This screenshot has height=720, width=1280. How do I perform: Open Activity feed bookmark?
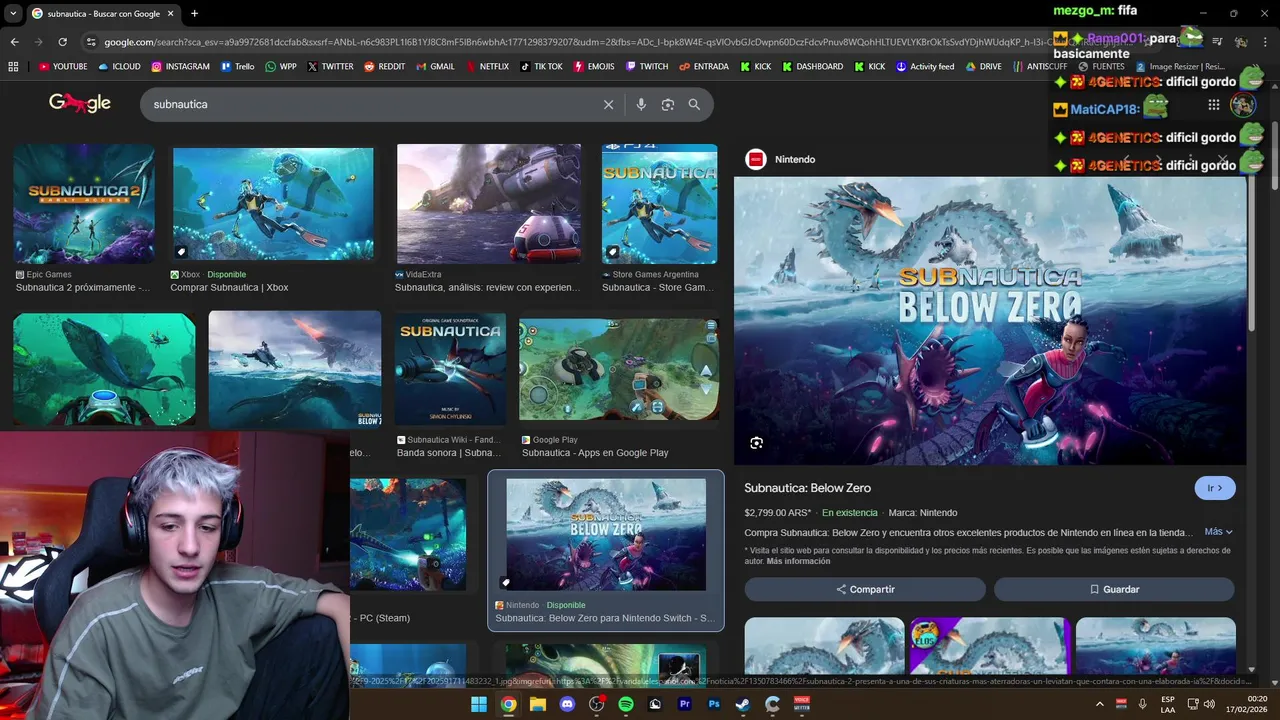pos(925,67)
